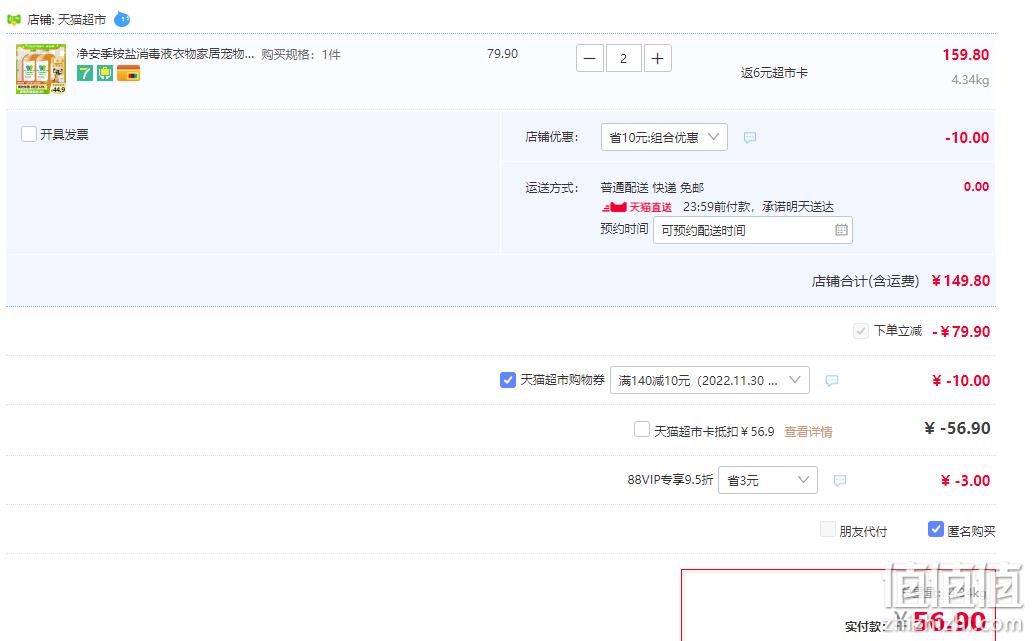This screenshot has width=1032, height=641.
Task: Toggle the 下单立减 checkbox
Action: coord(861,331)
